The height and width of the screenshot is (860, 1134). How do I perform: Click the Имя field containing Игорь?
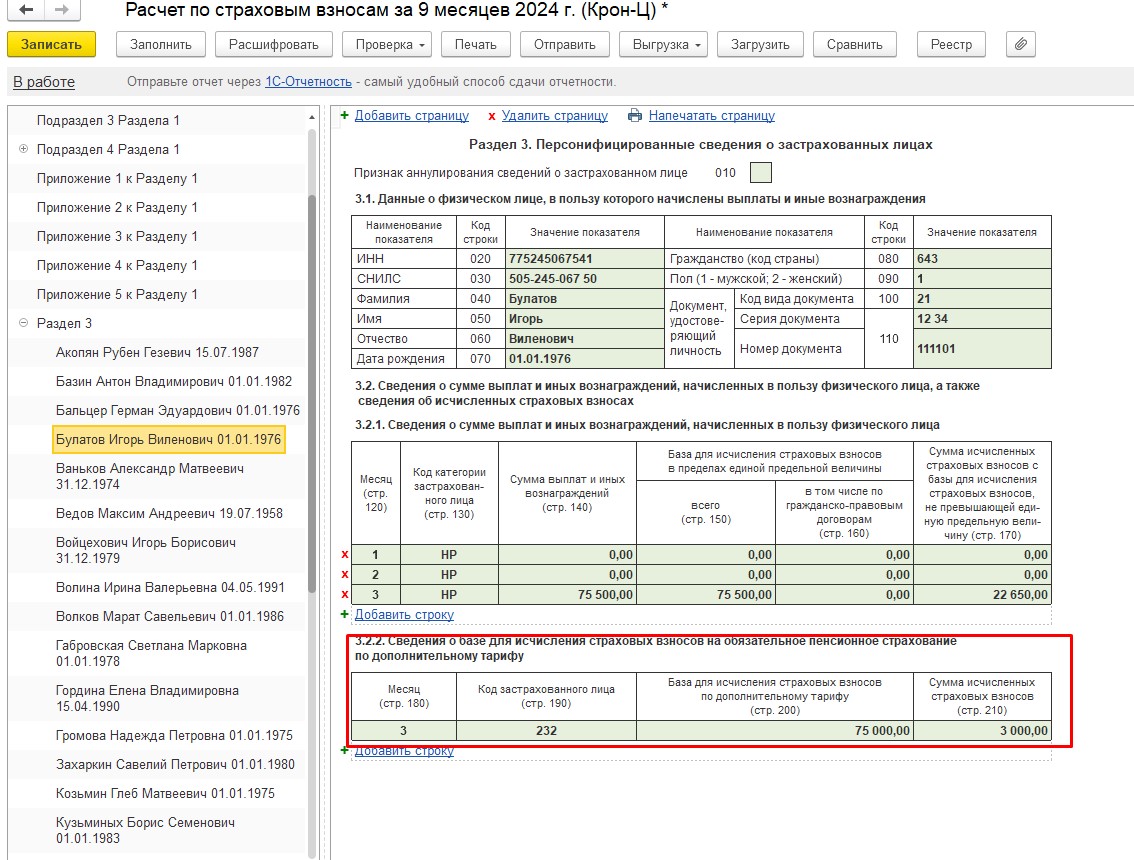[584, 319]
